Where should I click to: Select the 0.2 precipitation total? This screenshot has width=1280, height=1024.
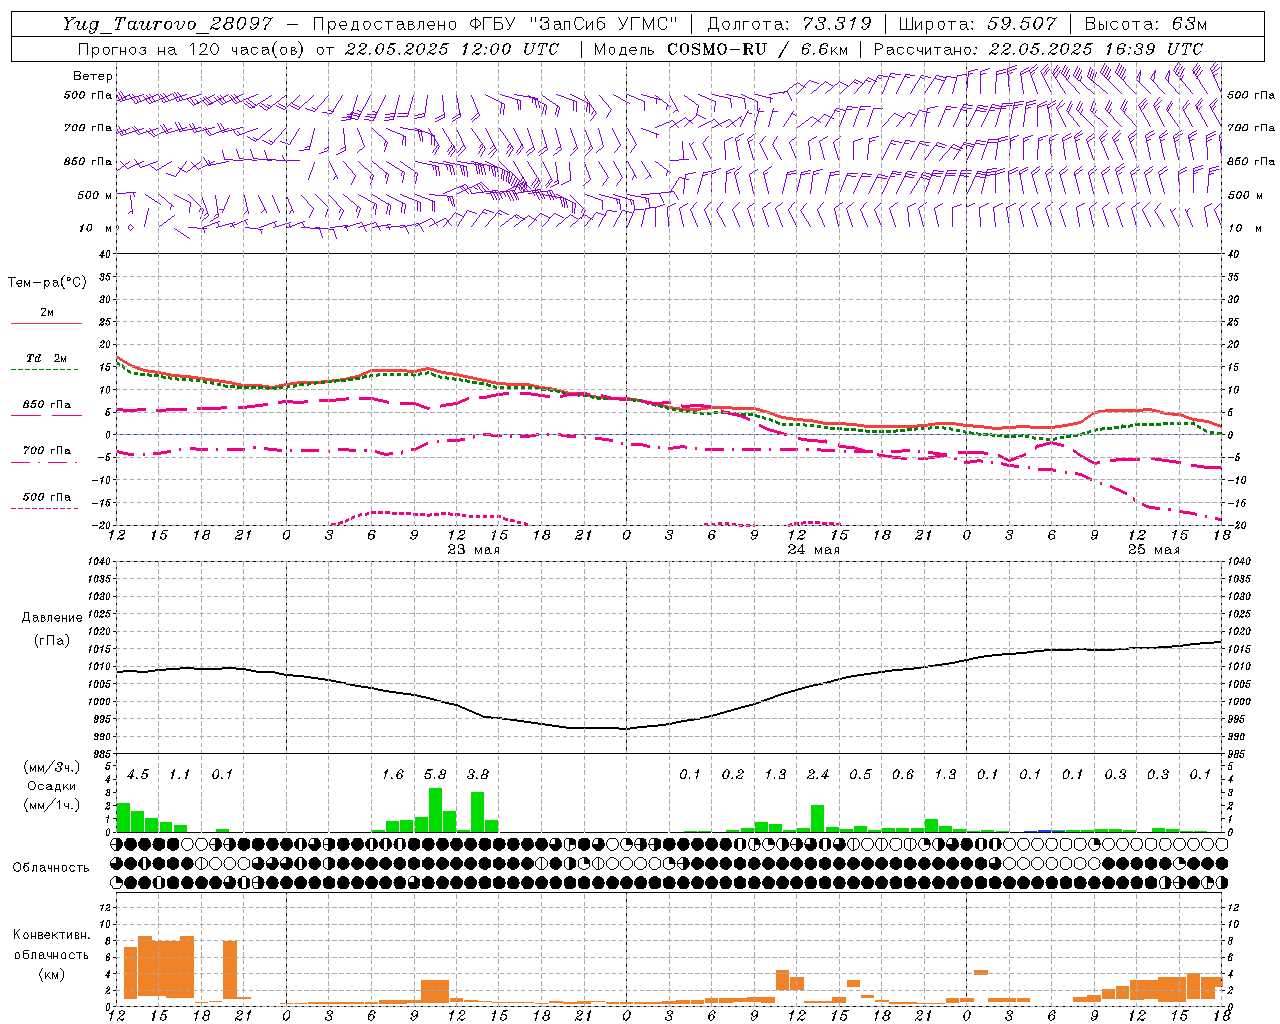pyautogui.click(x=733, y=775)
